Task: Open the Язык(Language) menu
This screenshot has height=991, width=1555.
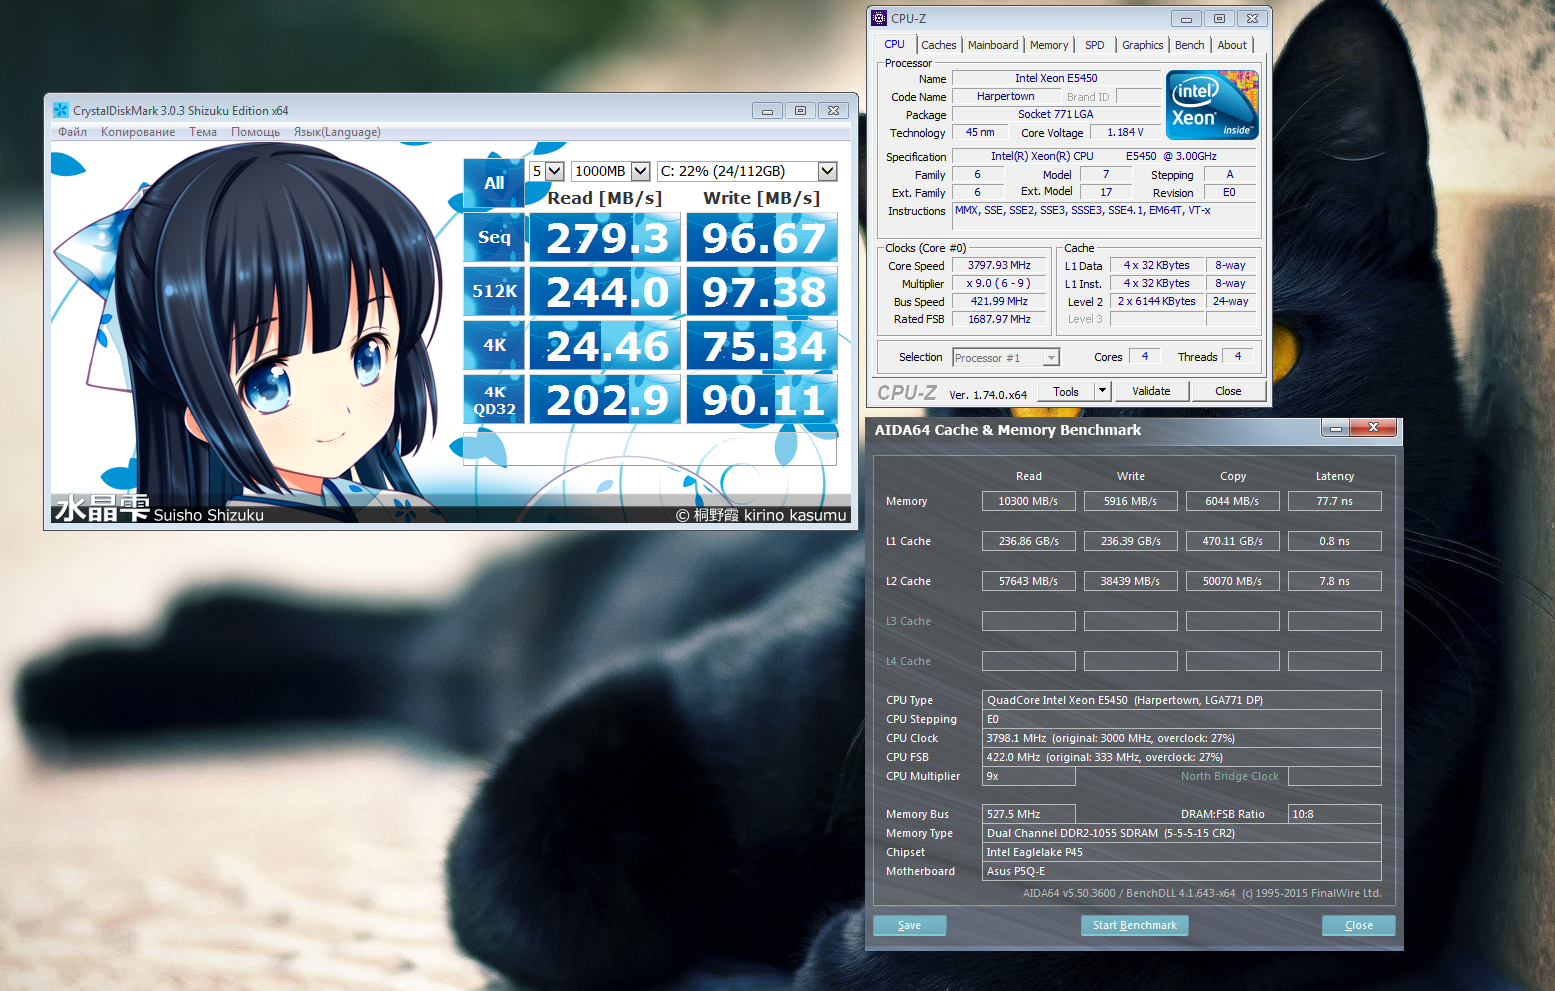Action: (x=337, y=132)
